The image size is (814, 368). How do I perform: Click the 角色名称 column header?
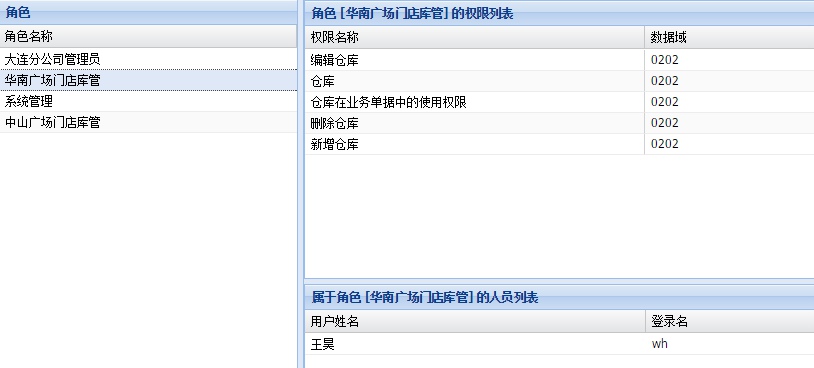[148, 37]
